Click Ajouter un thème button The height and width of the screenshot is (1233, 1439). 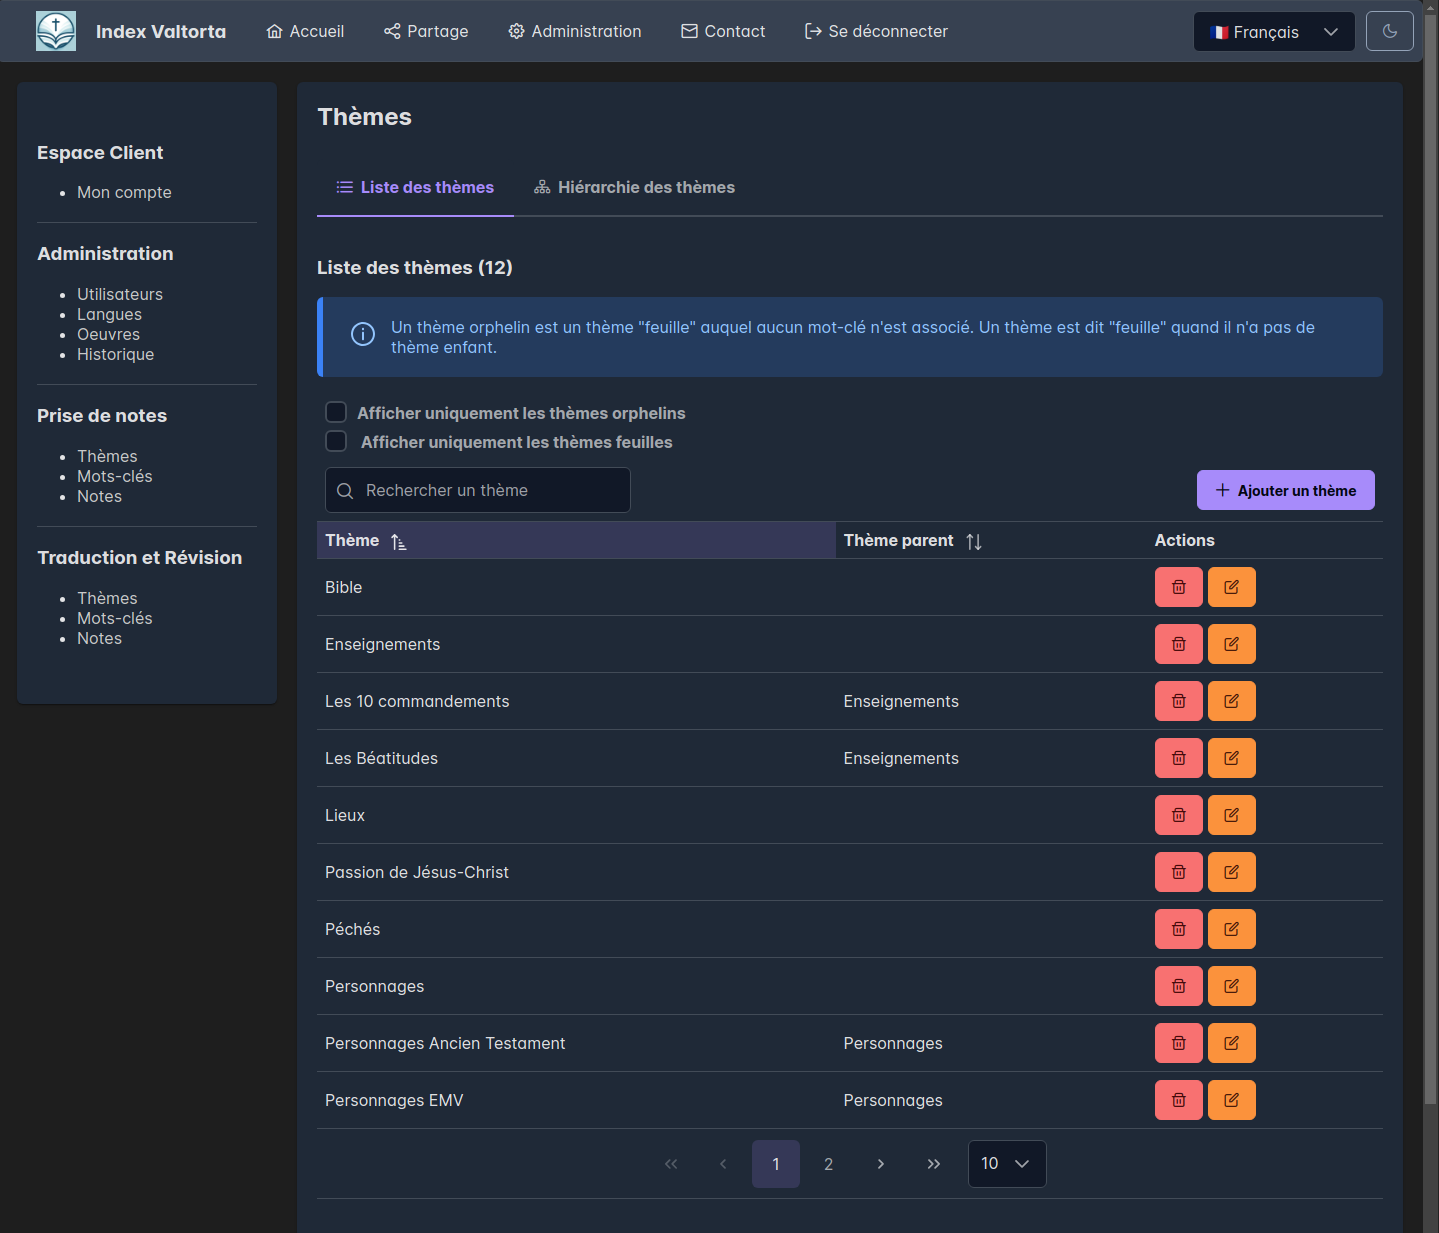[x=1285, y=490]
